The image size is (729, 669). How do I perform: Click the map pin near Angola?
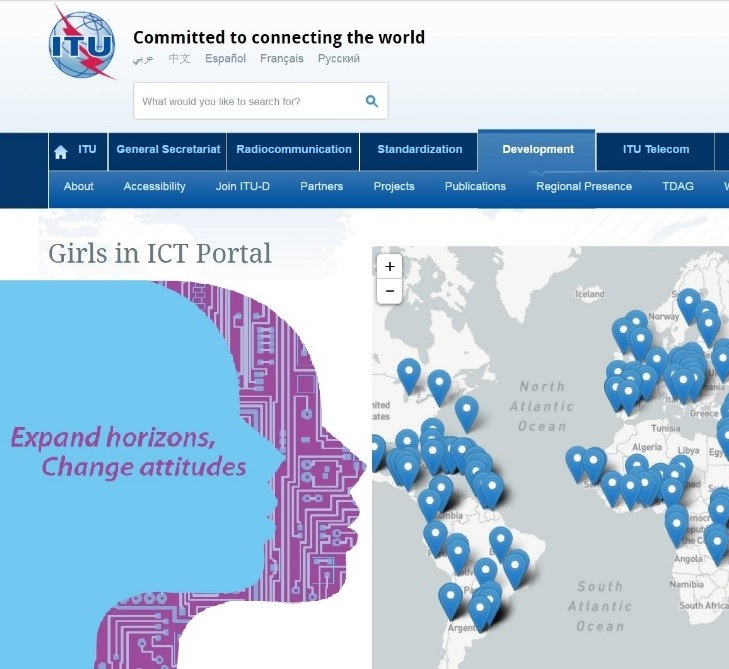[676, 527]
